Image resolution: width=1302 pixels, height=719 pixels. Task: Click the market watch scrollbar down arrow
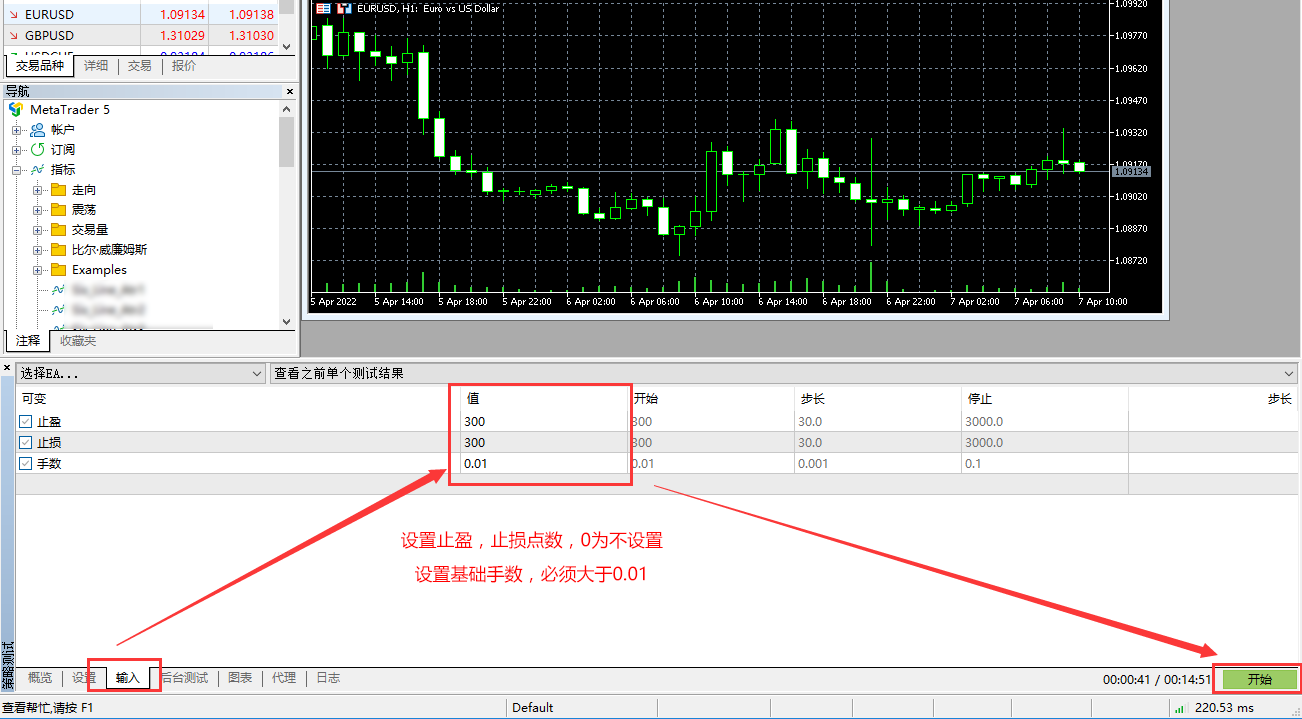pos(287,46)
